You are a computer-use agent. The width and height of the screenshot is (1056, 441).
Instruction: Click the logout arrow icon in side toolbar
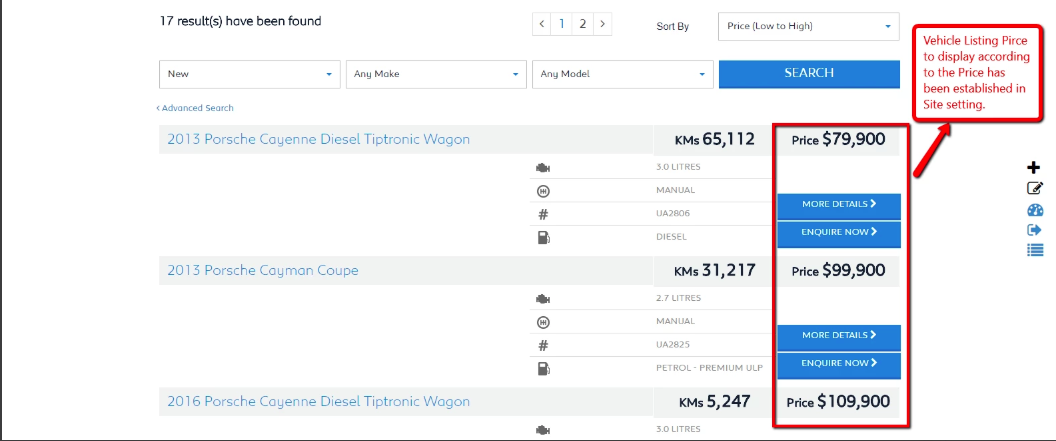[x=1034, y=230]
